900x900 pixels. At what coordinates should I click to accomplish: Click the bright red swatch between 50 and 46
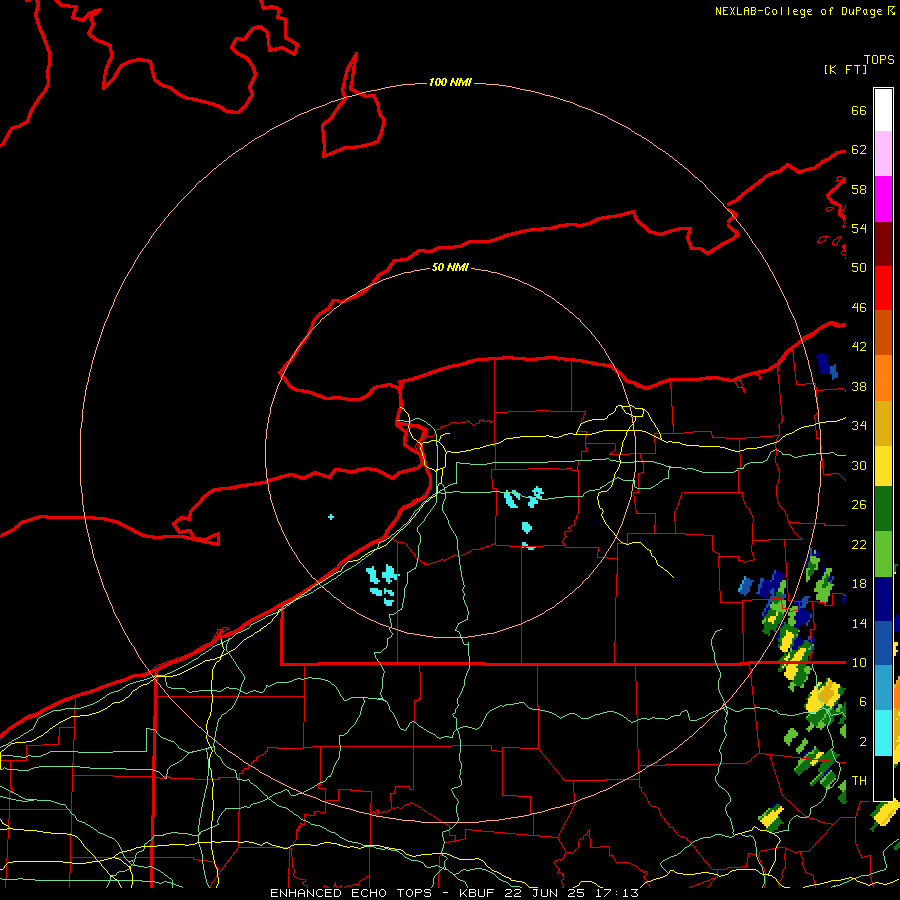pos(883,288)
